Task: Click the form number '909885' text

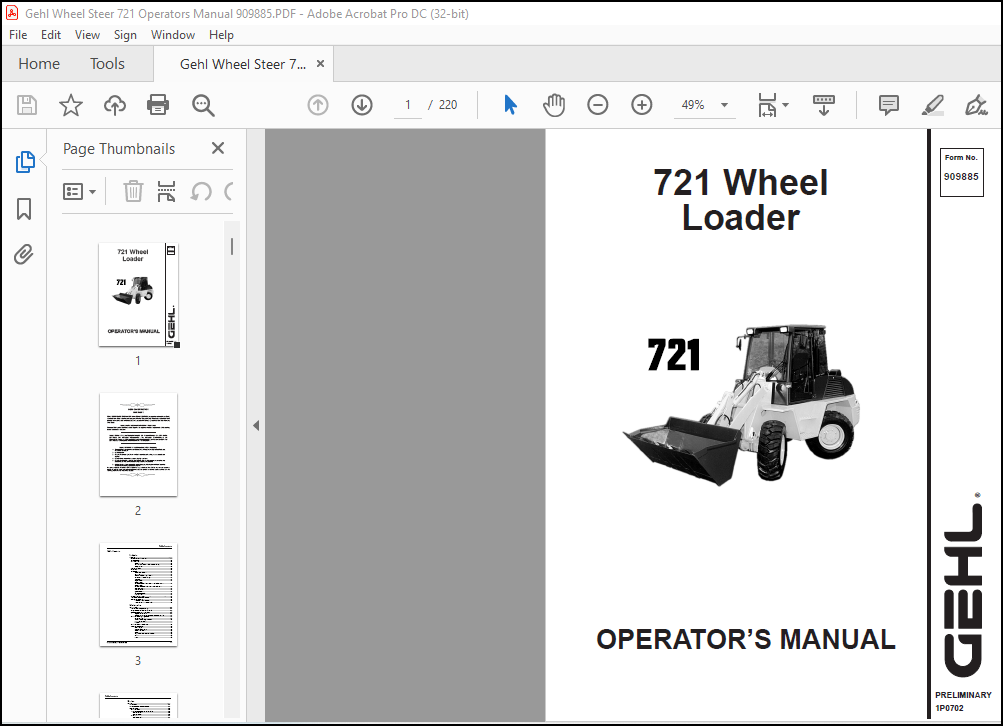Action: (961, 177)
